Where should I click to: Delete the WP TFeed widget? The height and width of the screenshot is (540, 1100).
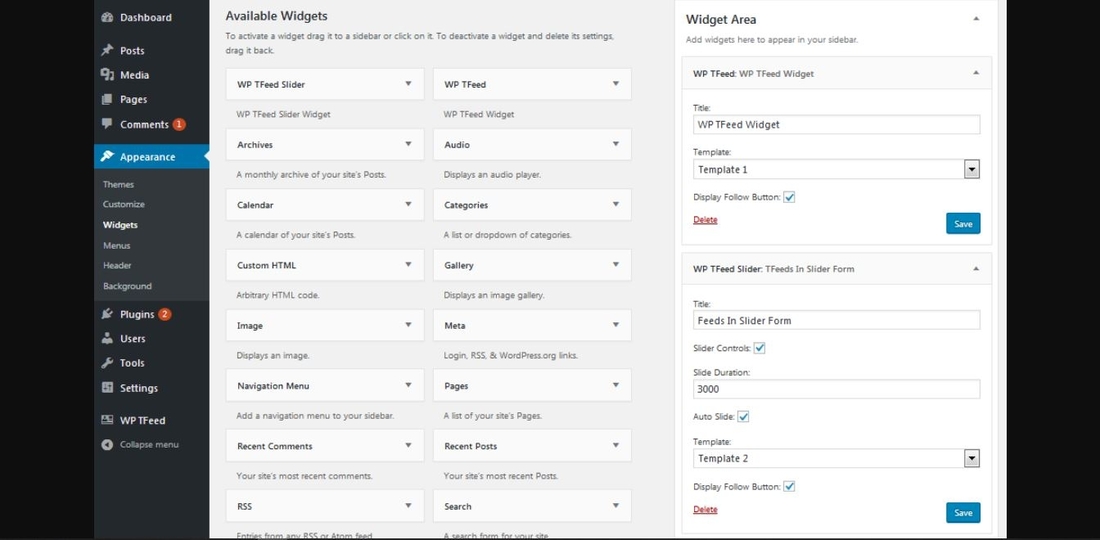click(x=705, y=220)
